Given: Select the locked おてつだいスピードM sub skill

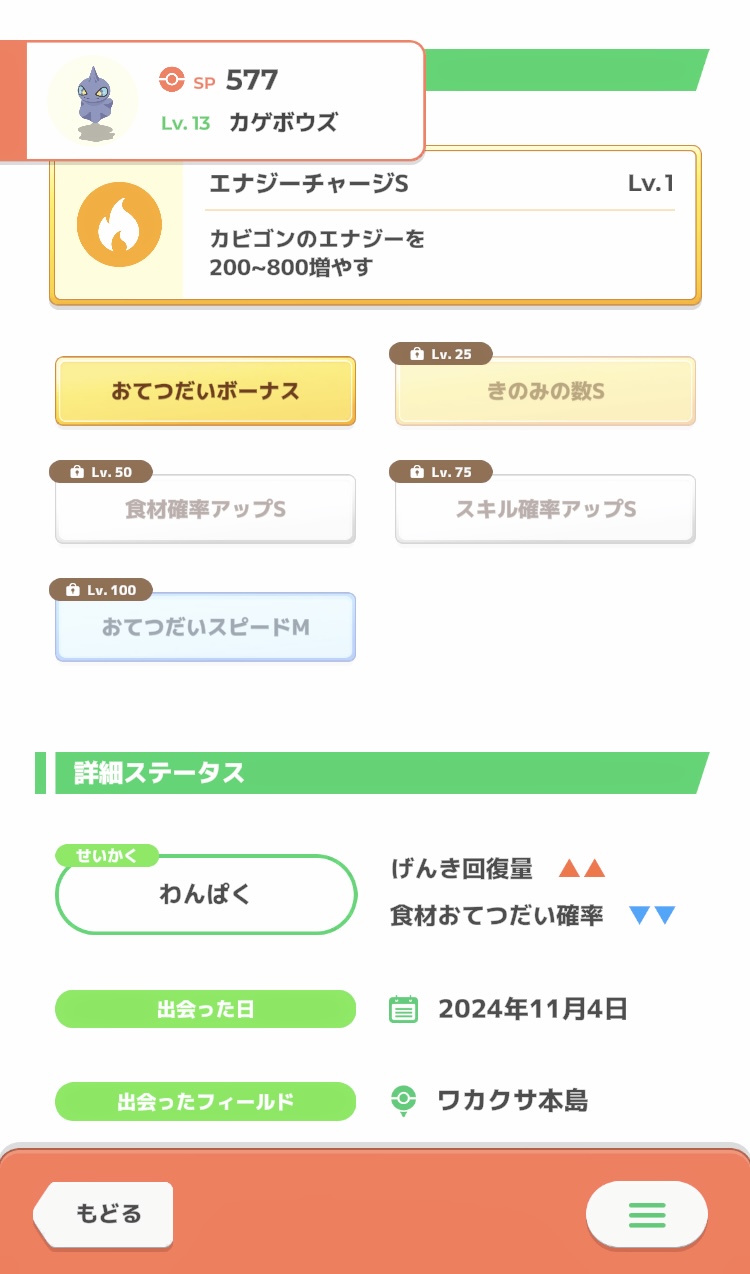Looking at the screenshot, I should (x=205, y=628).
